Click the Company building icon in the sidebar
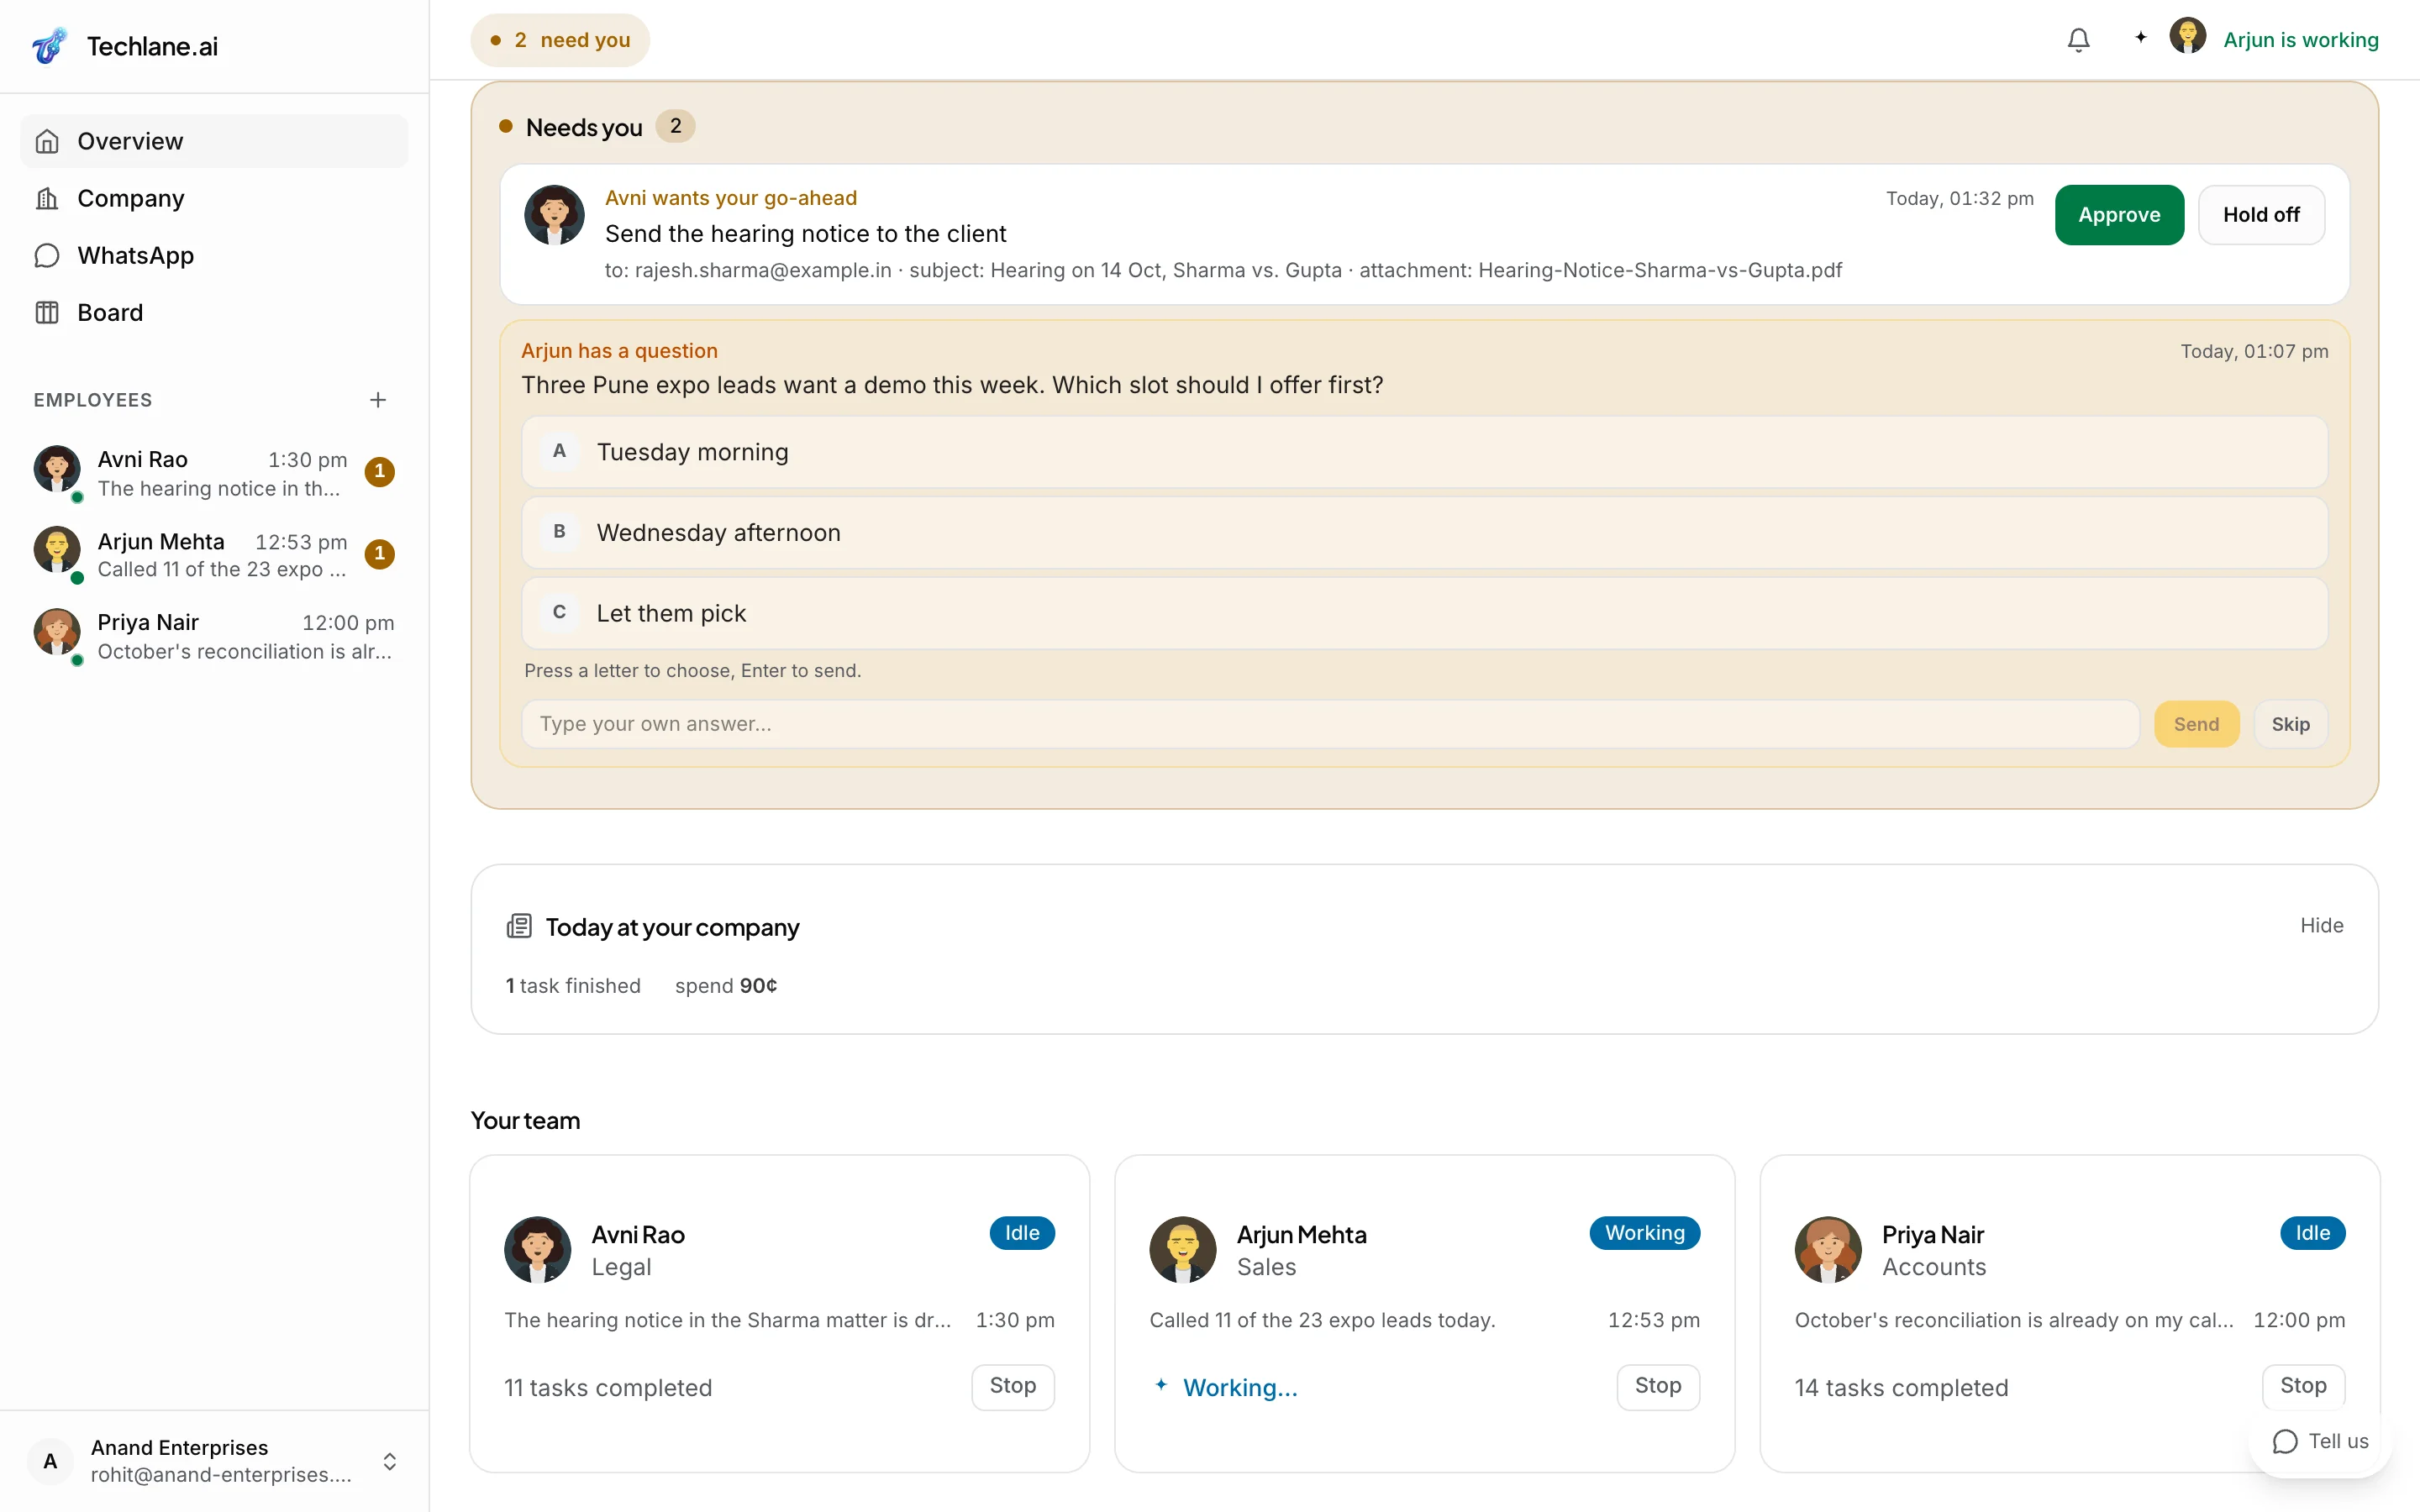The width and height of the screenshot is (2420, 1512). [47, 198]
